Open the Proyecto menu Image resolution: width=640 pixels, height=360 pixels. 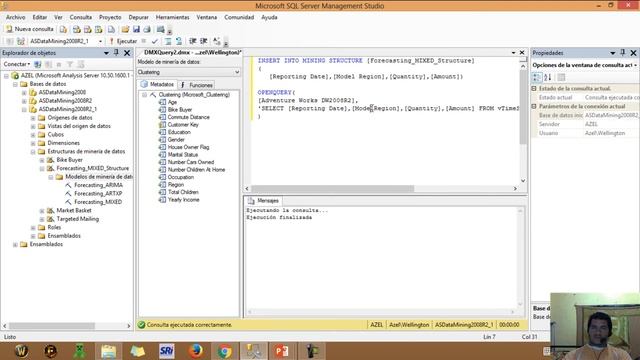[x=110, y=17]
